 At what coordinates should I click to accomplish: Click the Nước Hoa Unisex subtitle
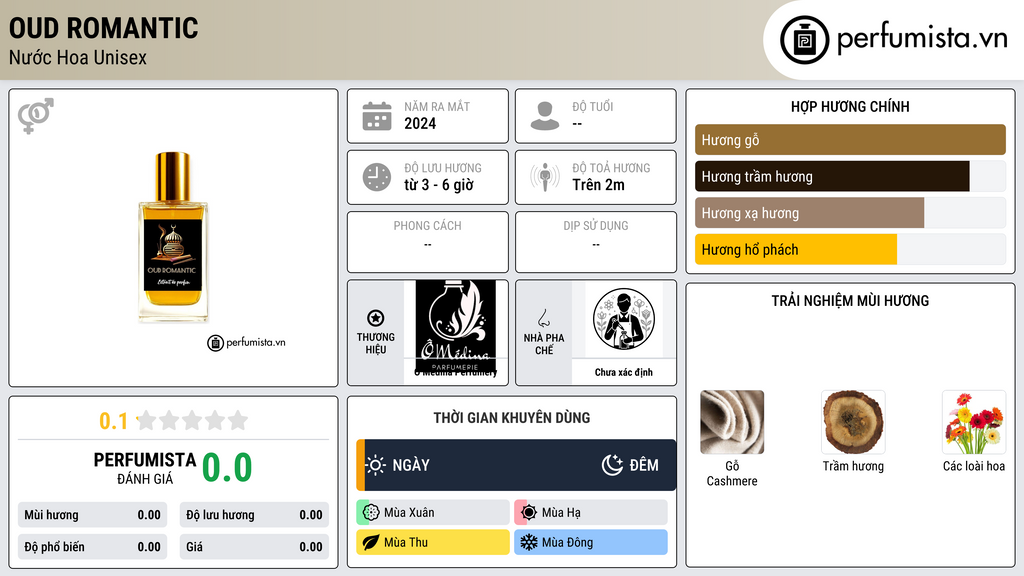78,57
